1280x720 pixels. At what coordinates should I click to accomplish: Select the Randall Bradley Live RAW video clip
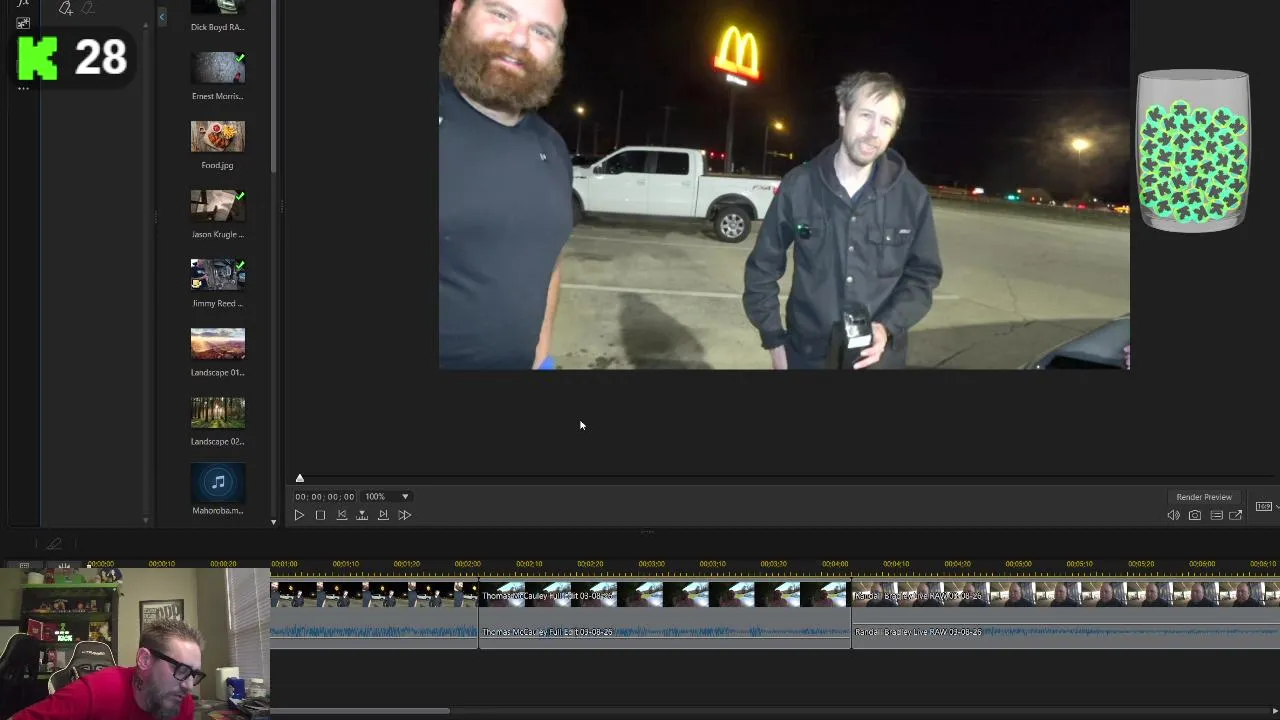[1066, 596]
